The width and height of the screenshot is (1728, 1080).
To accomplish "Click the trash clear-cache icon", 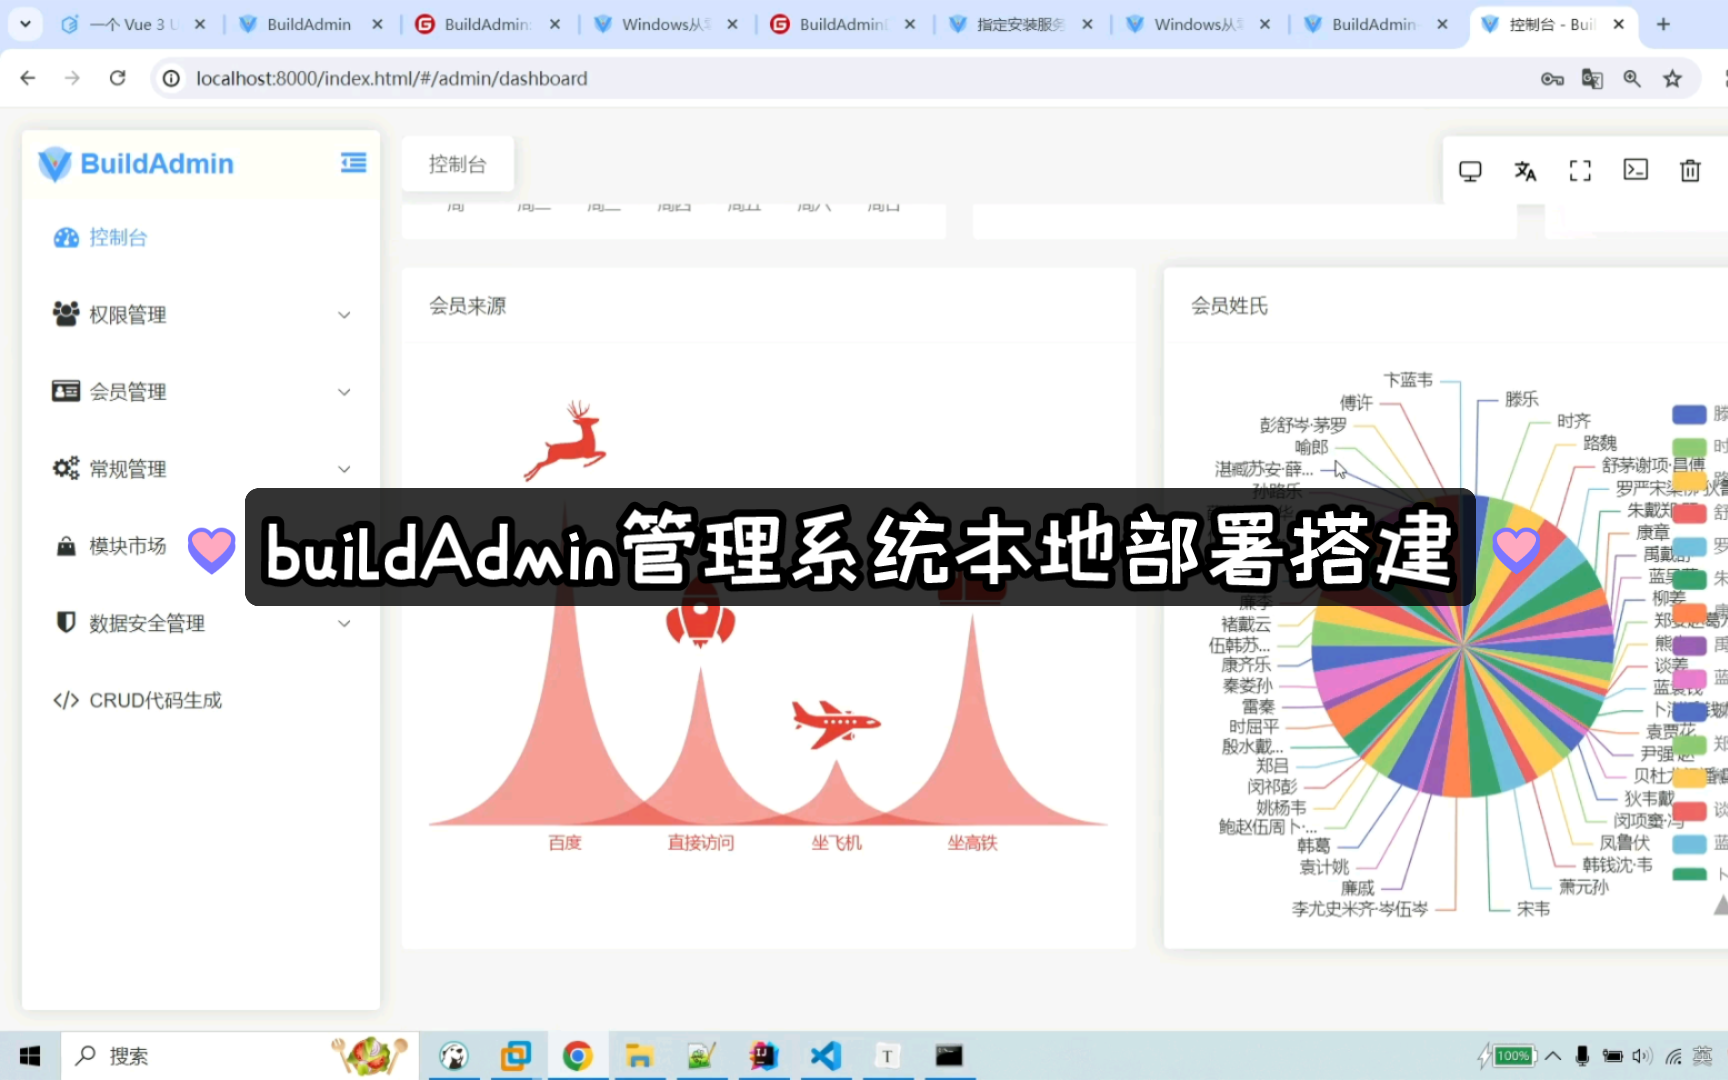I will point(1690,171).
